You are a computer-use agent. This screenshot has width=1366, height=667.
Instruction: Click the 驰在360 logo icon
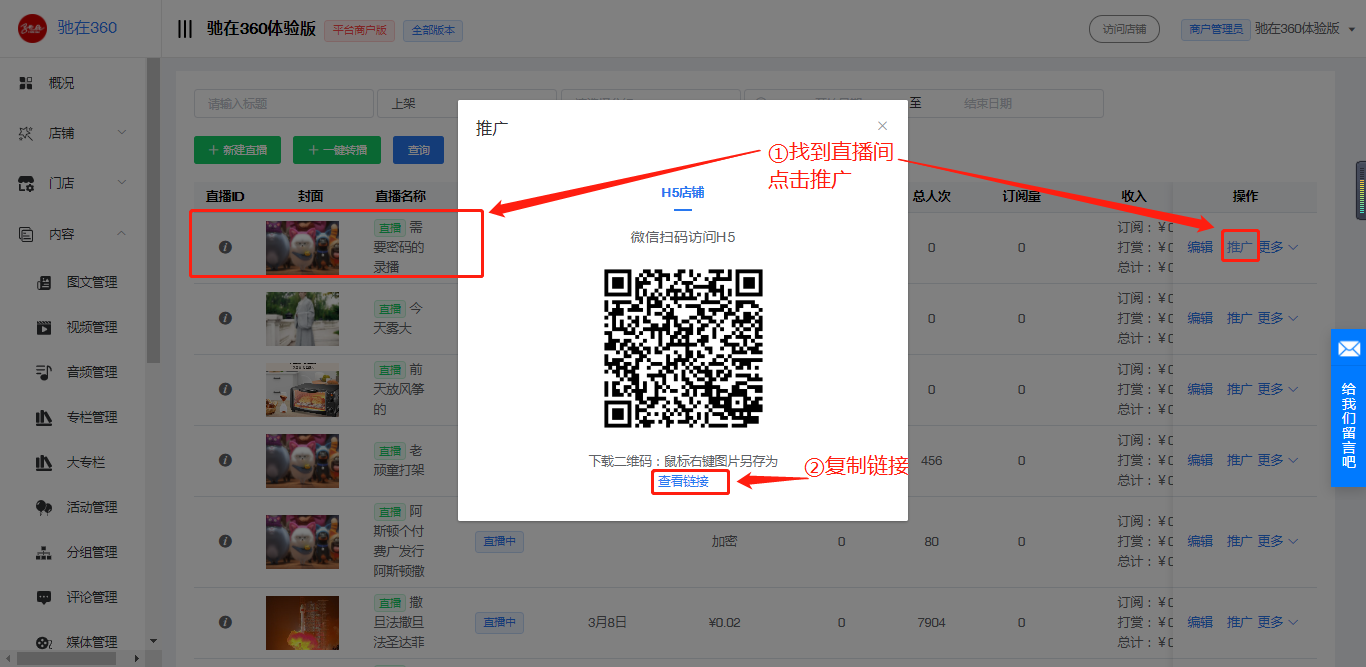[32, 28]
